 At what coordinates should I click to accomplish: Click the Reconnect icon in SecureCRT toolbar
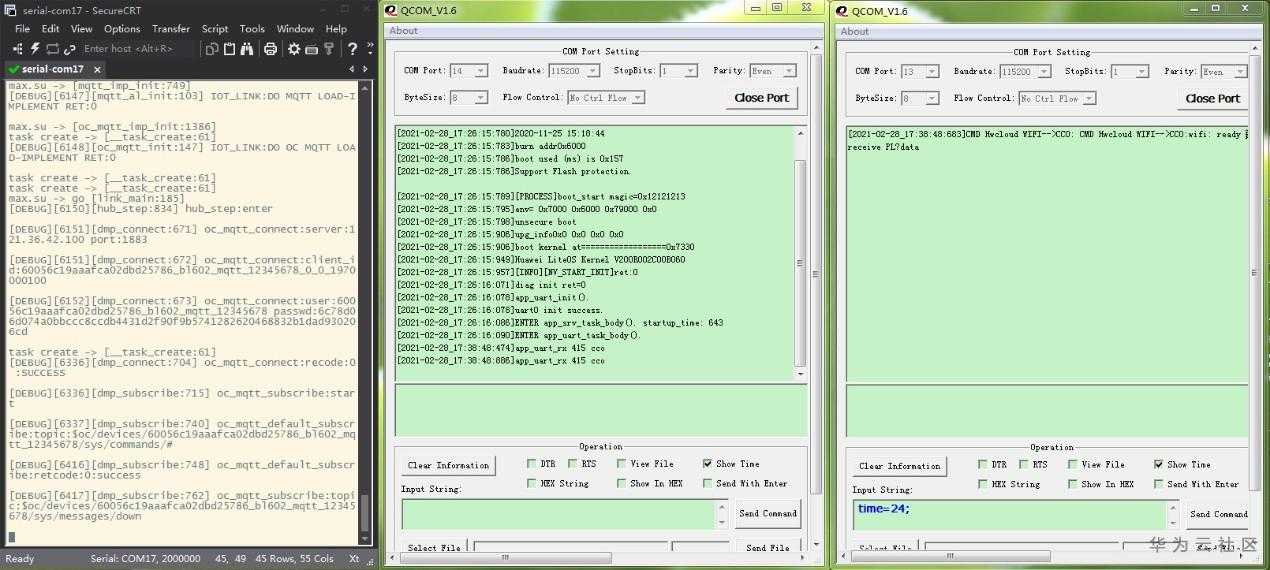coord(52,48)
